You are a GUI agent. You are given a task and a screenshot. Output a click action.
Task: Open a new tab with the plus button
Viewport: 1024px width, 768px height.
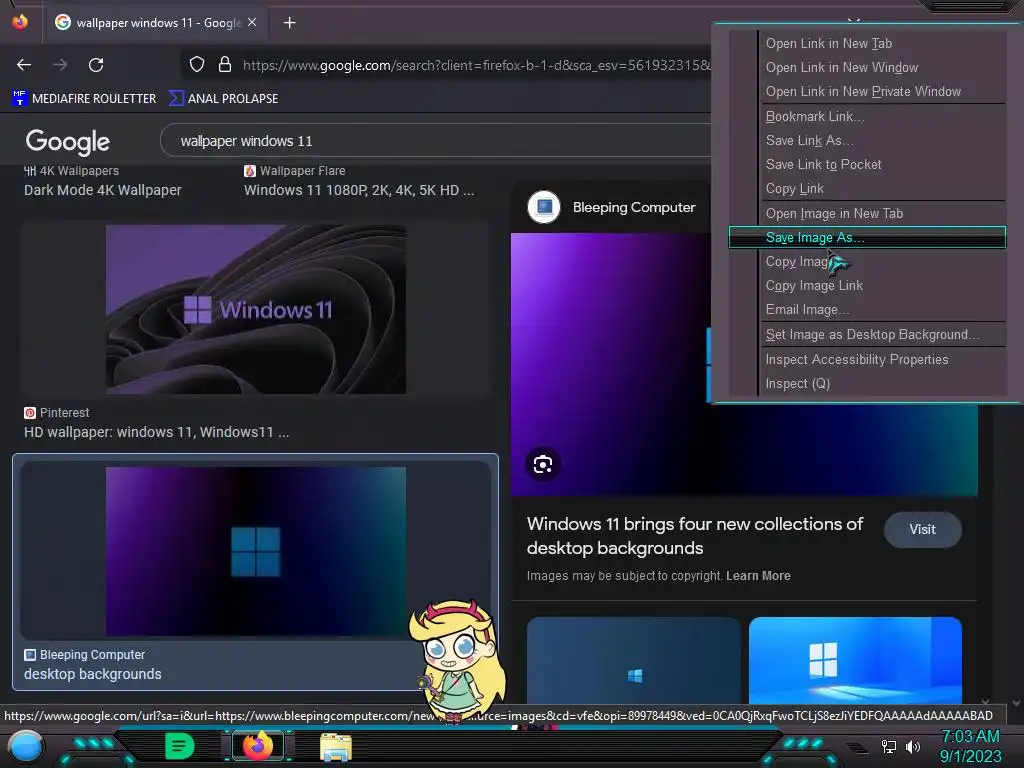pyautogui.click(x=289, y=23)
